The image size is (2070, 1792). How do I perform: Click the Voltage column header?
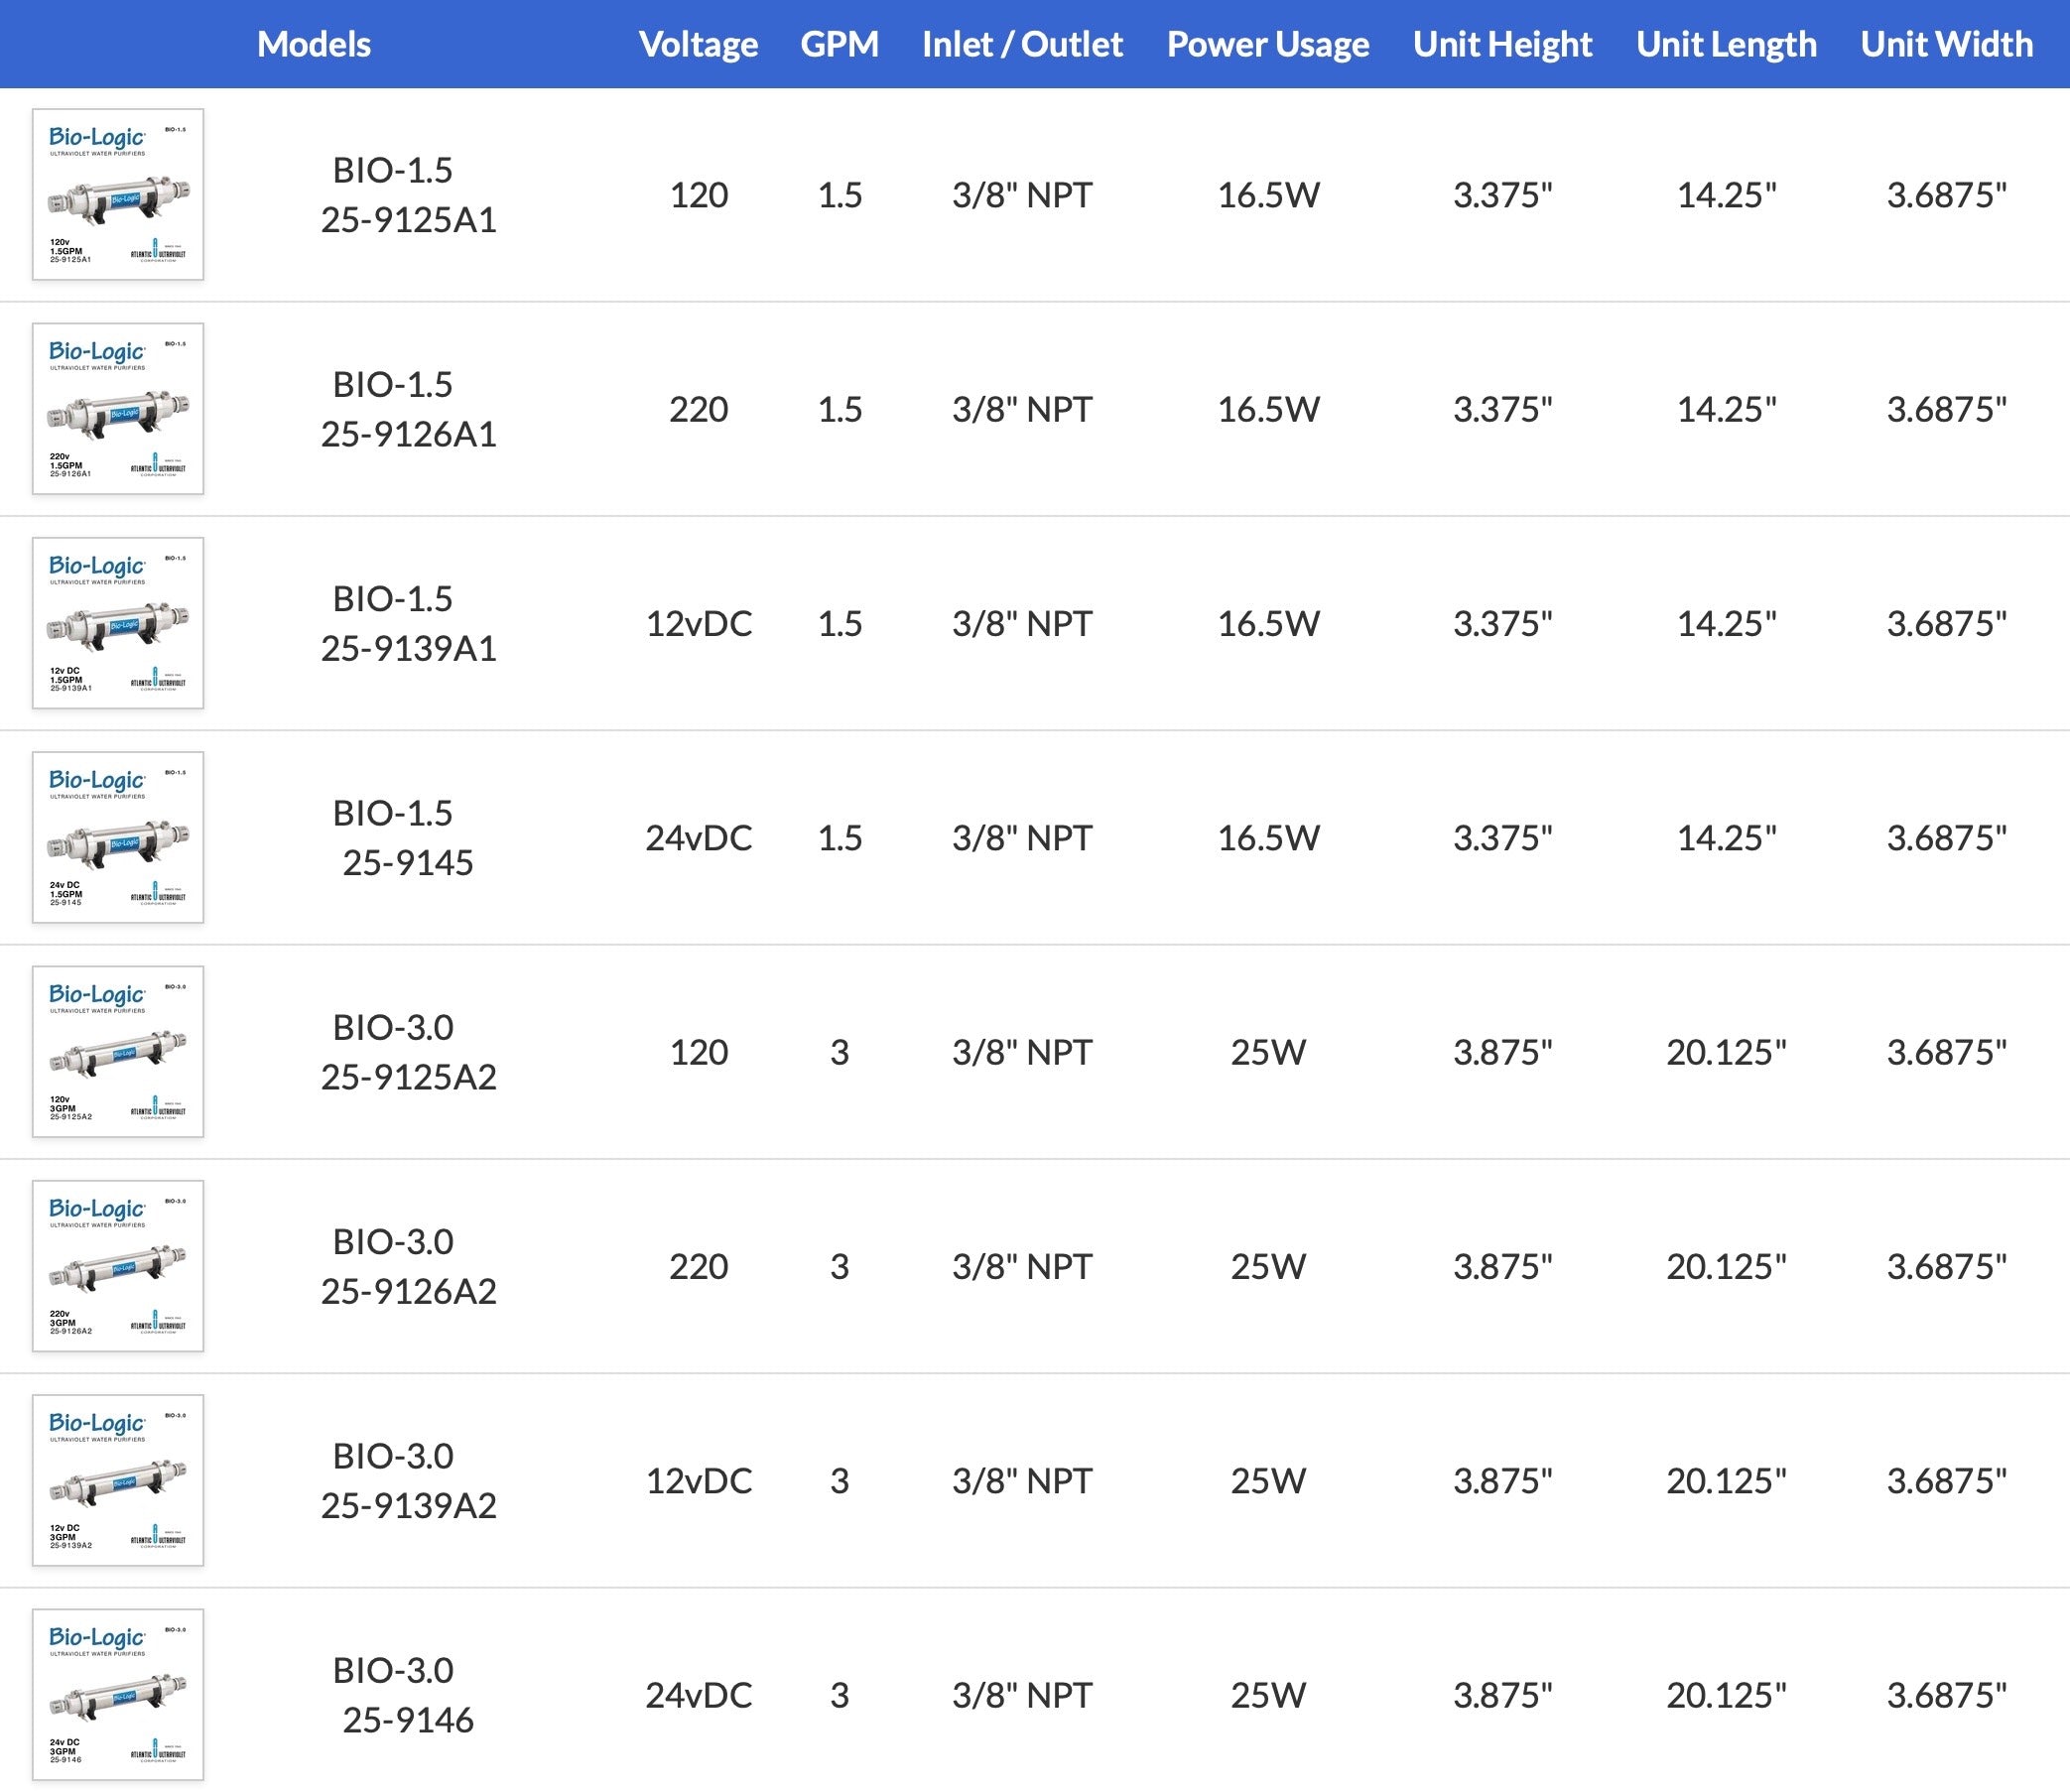698,44
